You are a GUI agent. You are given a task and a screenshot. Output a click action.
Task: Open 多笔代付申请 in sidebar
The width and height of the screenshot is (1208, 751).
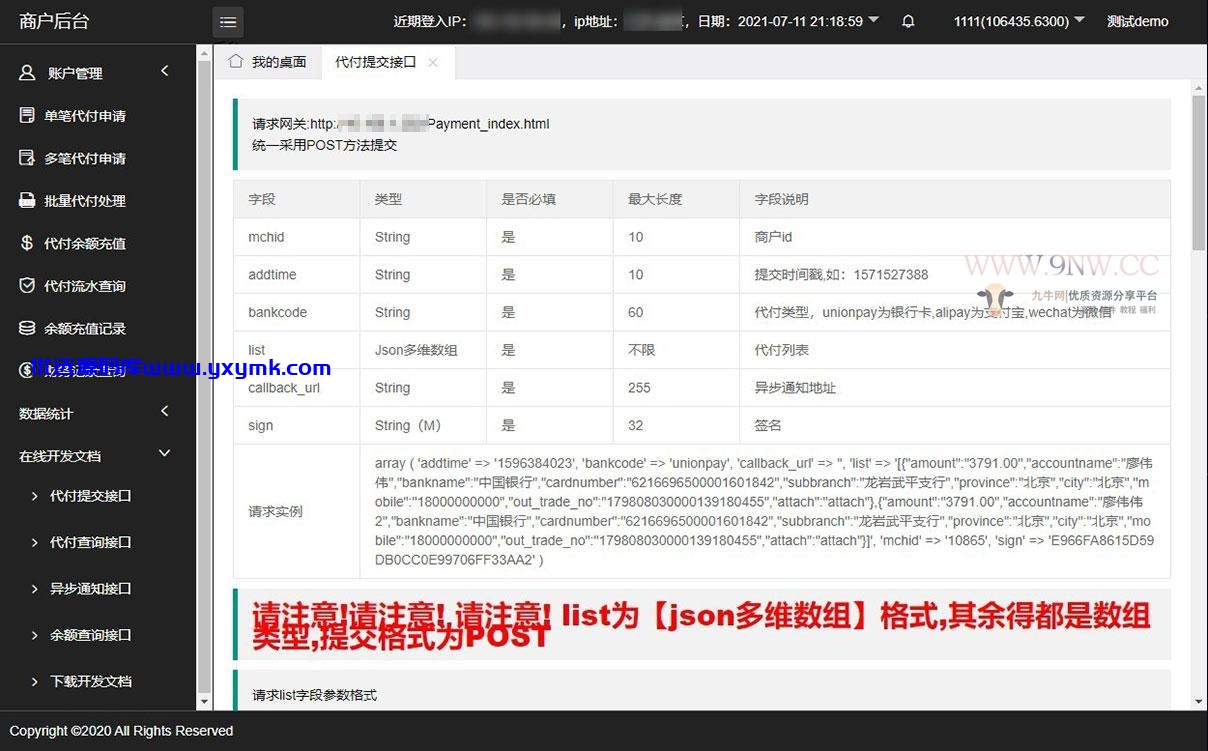[x=85, y=159]
